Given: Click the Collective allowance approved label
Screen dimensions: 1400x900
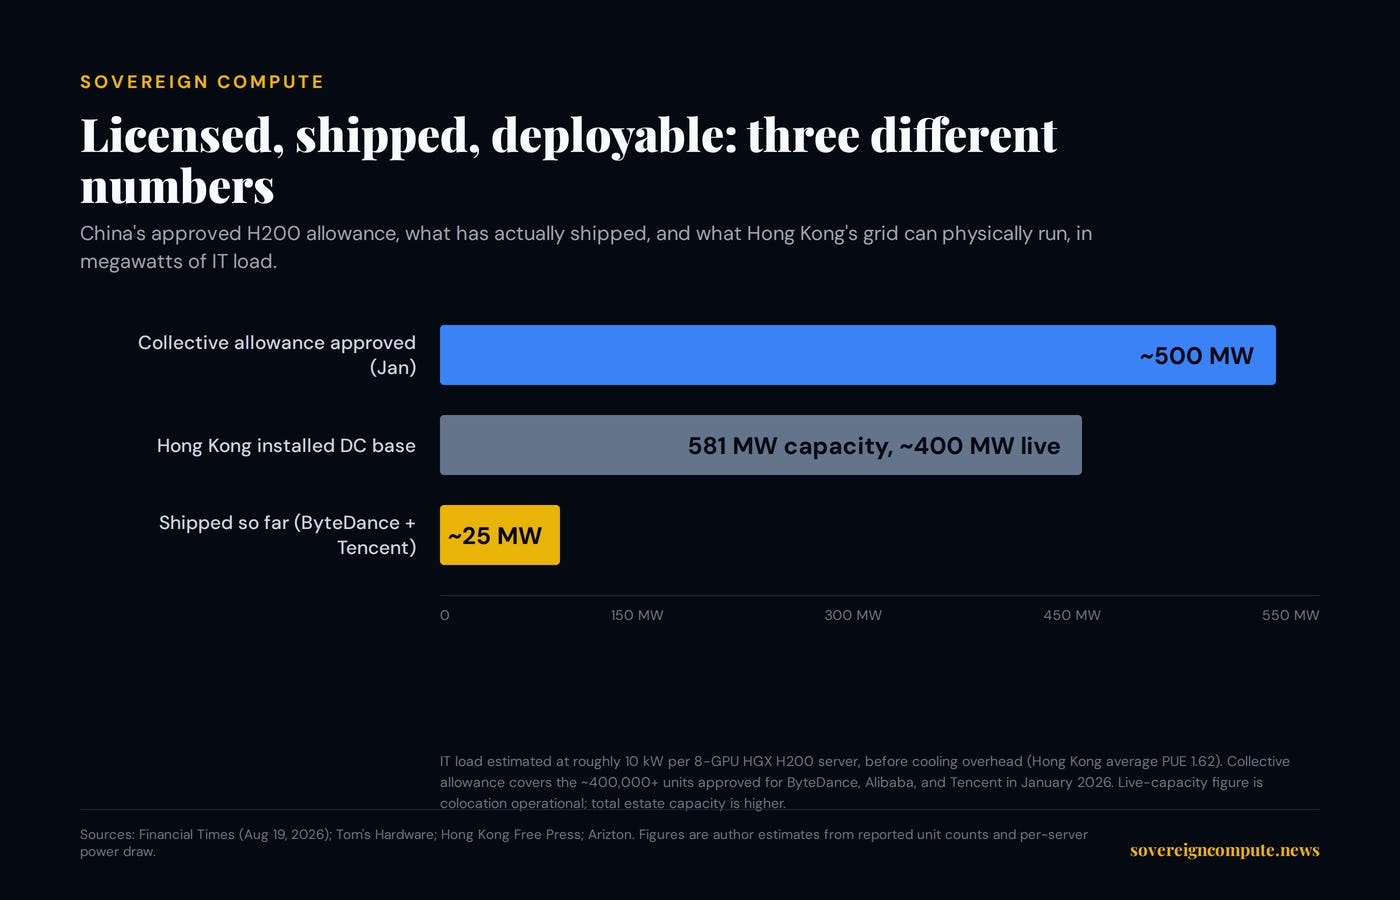Looking at the screenshot, I should (x=277, y=355).
